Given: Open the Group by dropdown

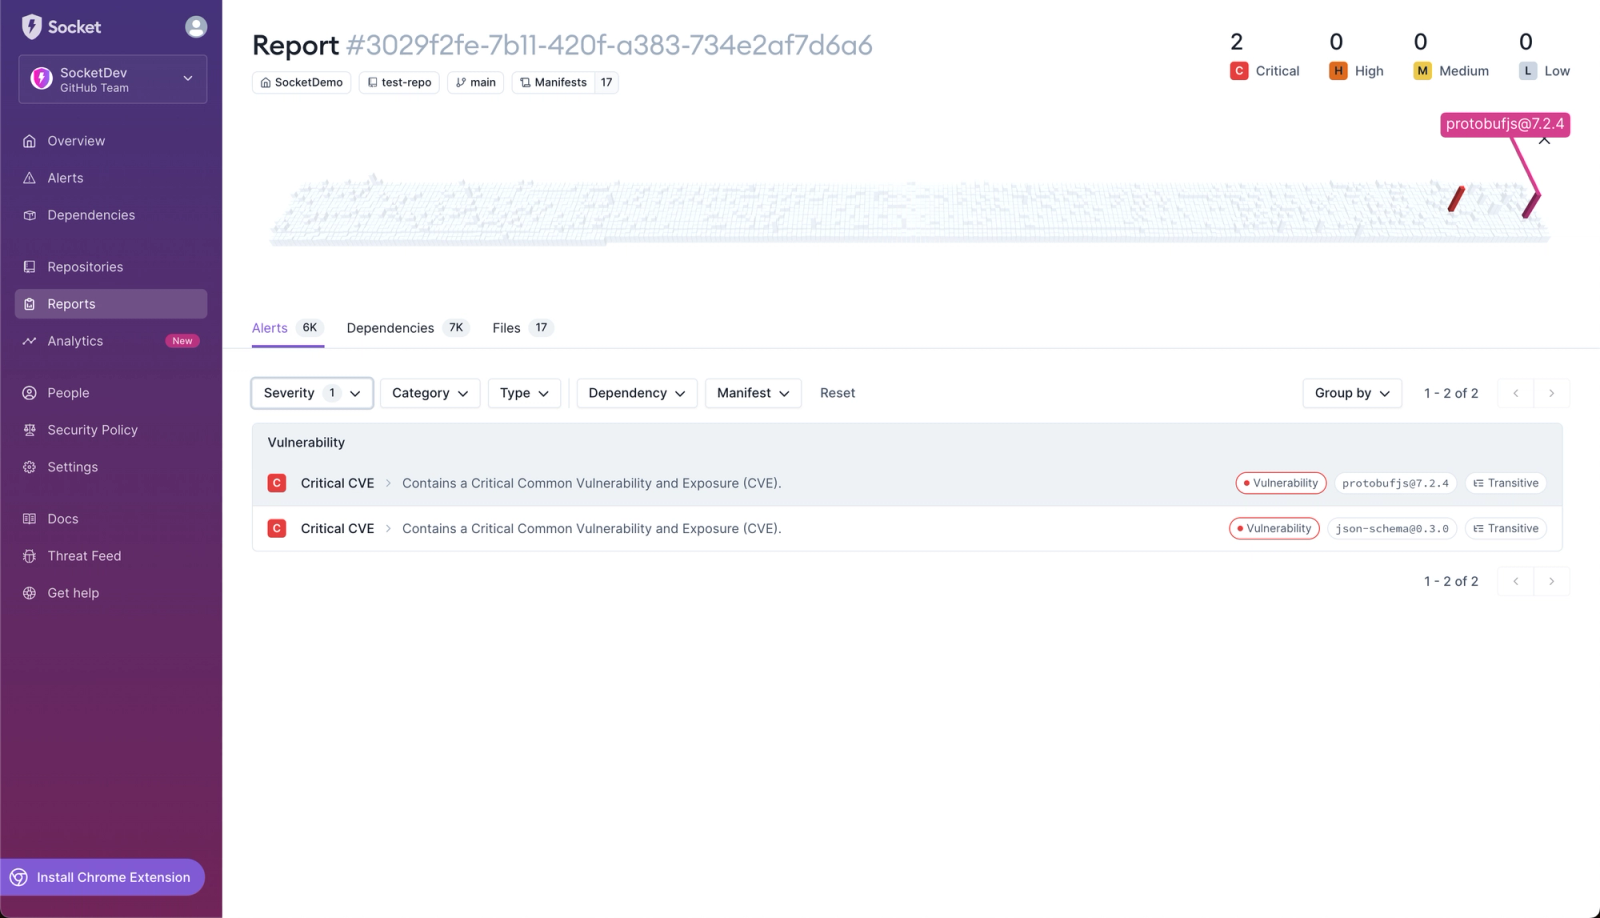Looking at the screenshot, I should (1352, 393).
